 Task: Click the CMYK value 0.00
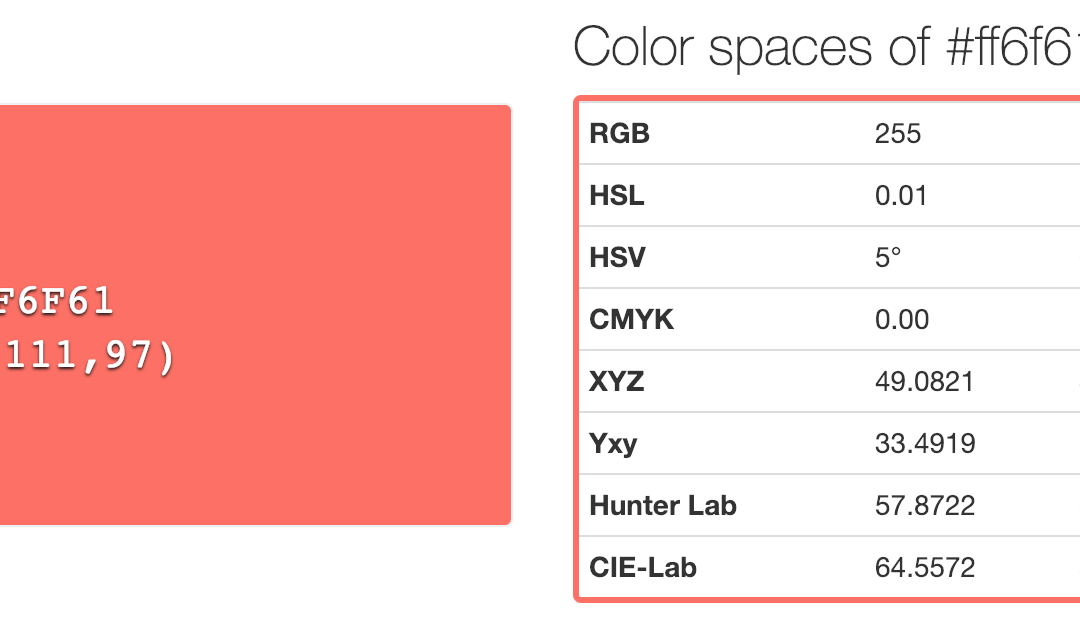tap(901, 319)
